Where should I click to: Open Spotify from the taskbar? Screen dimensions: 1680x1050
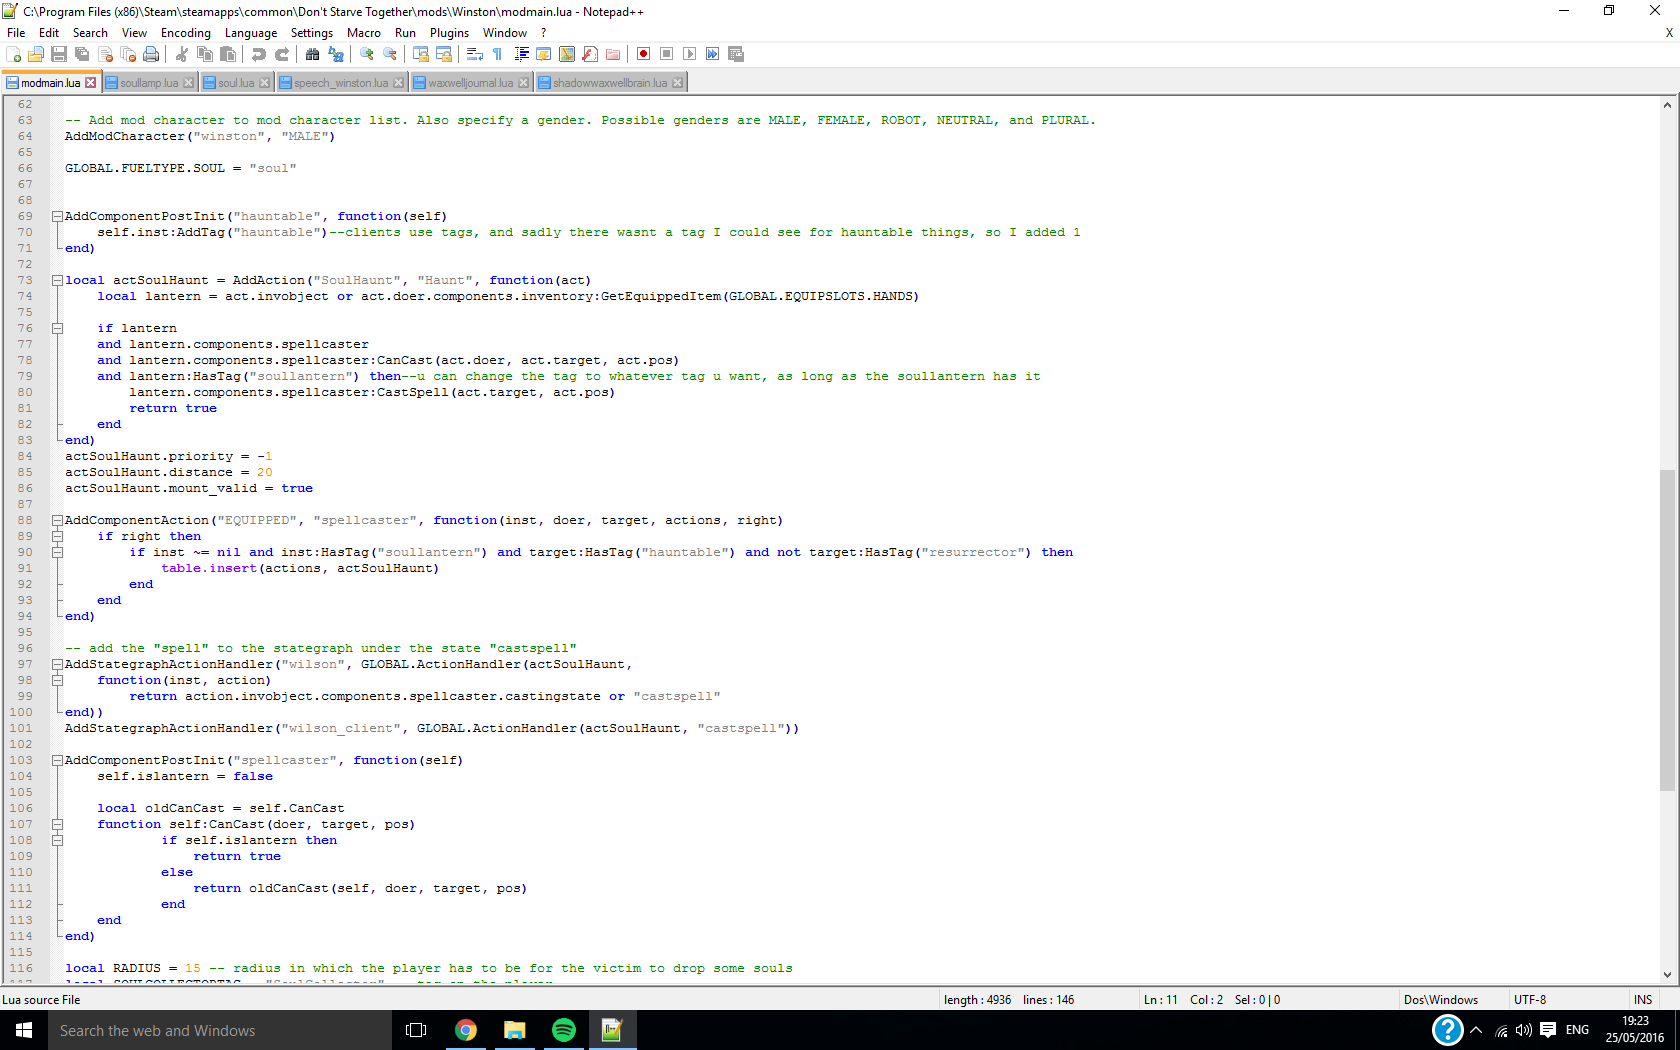tap(564, 1030)
